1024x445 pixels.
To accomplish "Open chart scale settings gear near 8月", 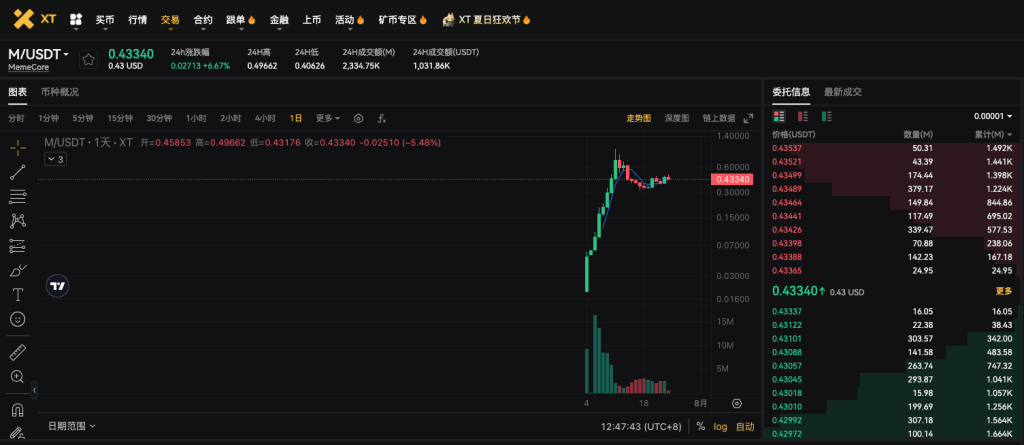I will [737, 403].
